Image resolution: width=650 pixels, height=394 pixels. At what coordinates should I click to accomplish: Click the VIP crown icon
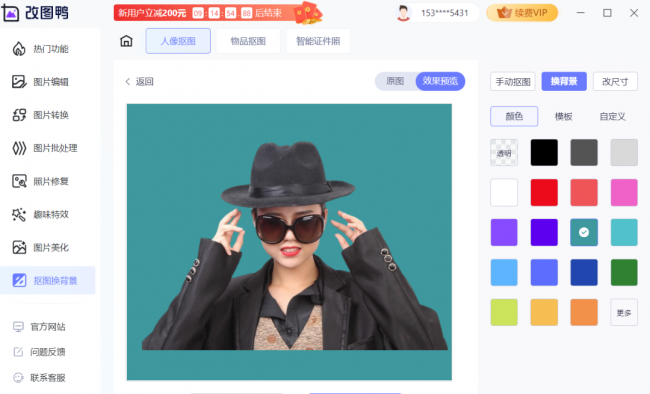click(x=504, y=13)
